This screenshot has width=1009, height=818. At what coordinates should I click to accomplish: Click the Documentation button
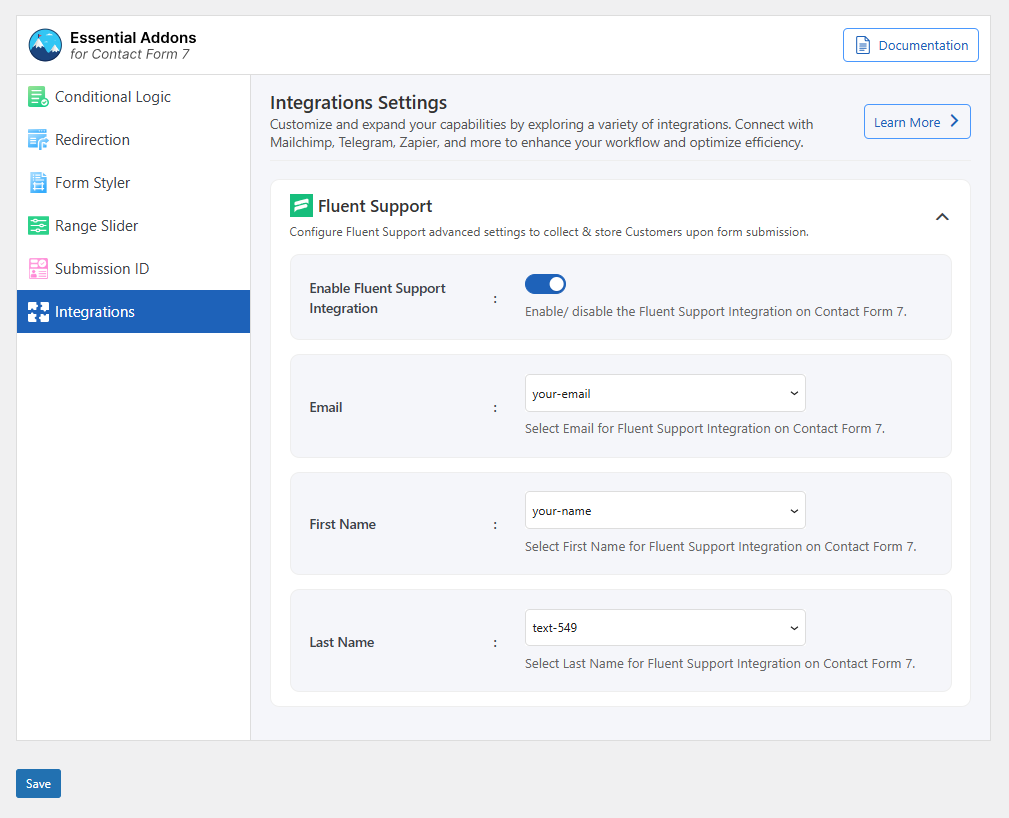pos(911,45)
